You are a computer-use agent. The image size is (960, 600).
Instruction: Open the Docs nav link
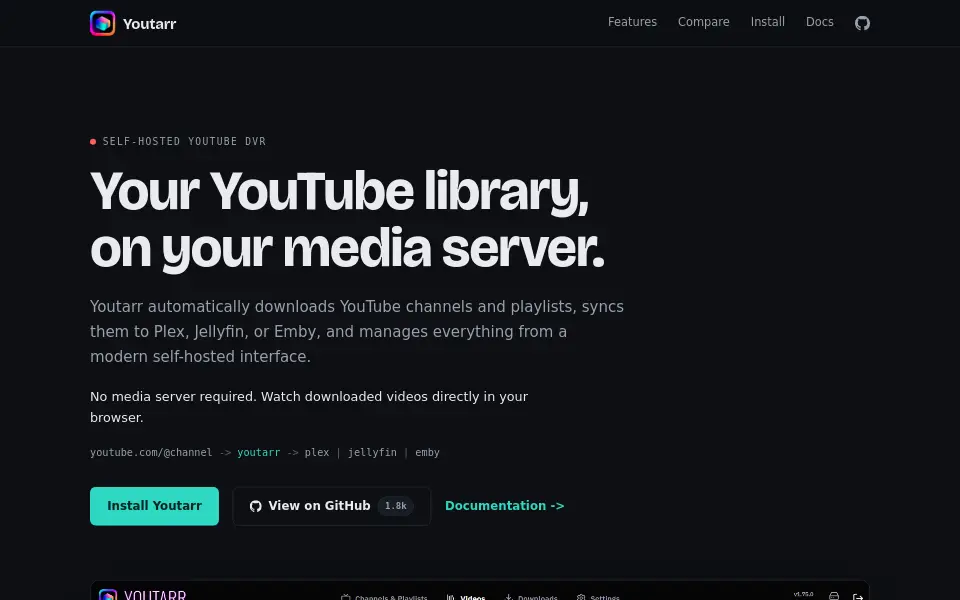(819, 22)
